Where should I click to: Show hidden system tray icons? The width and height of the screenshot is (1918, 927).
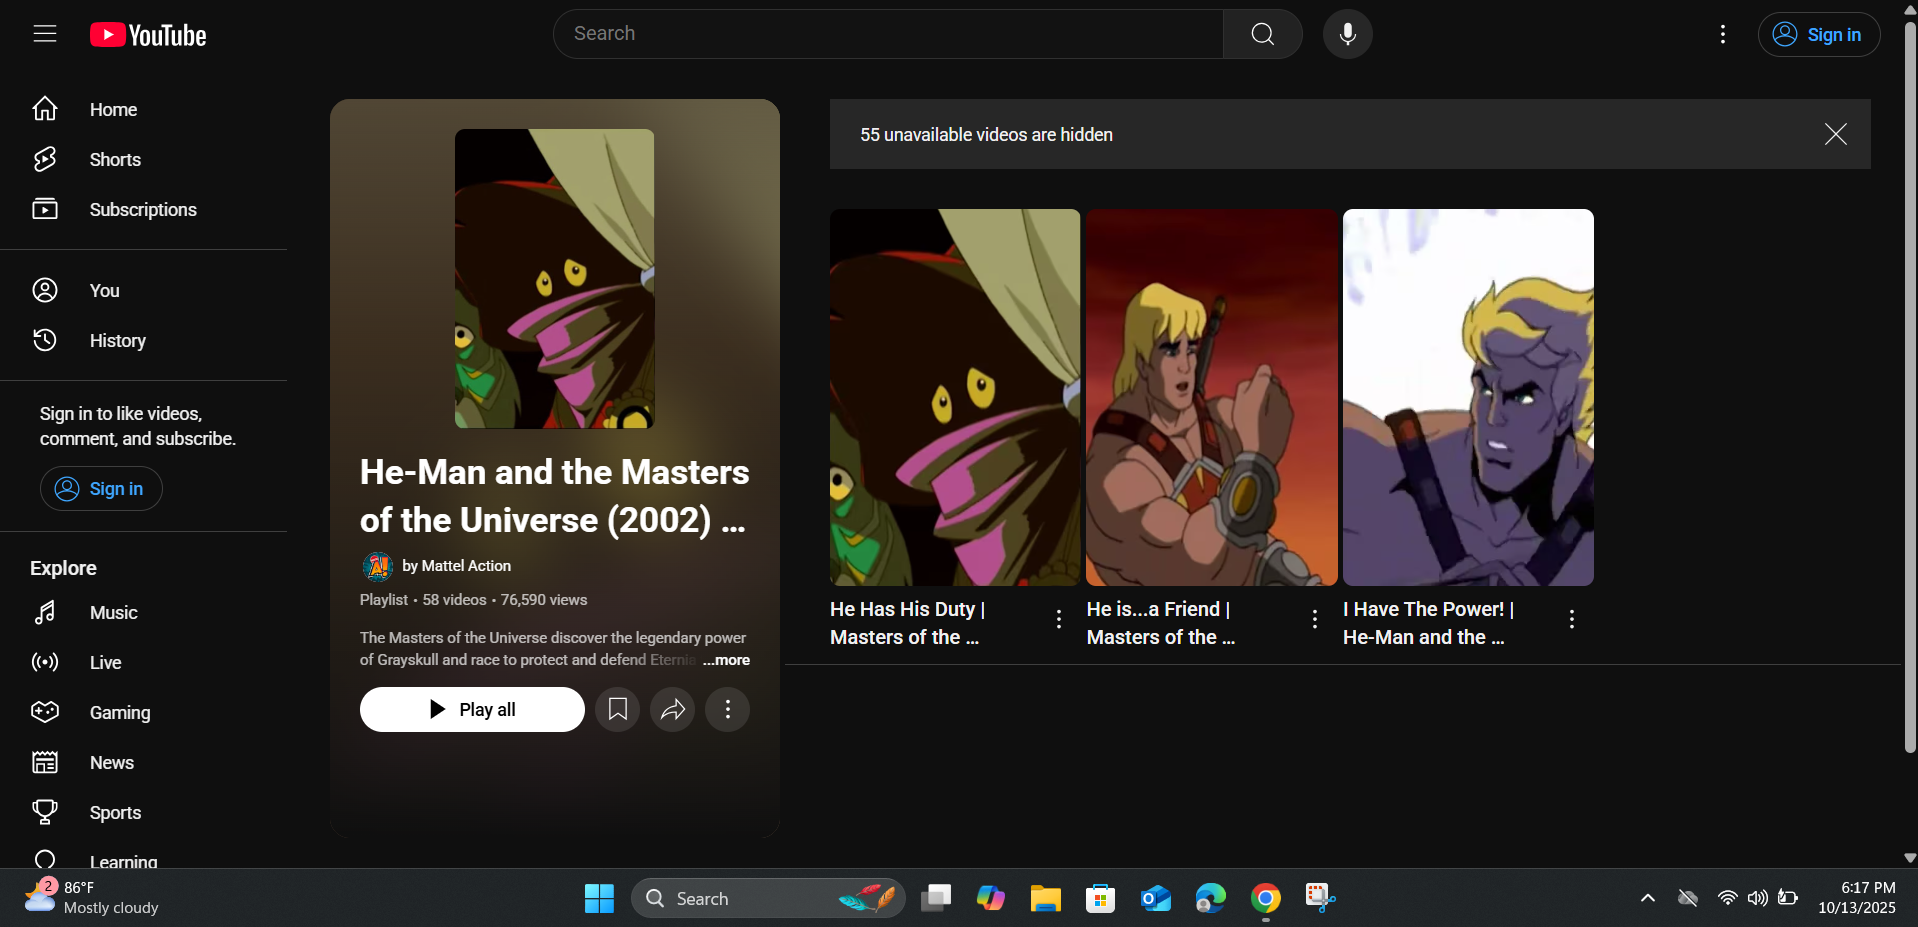pos(1647,898)
